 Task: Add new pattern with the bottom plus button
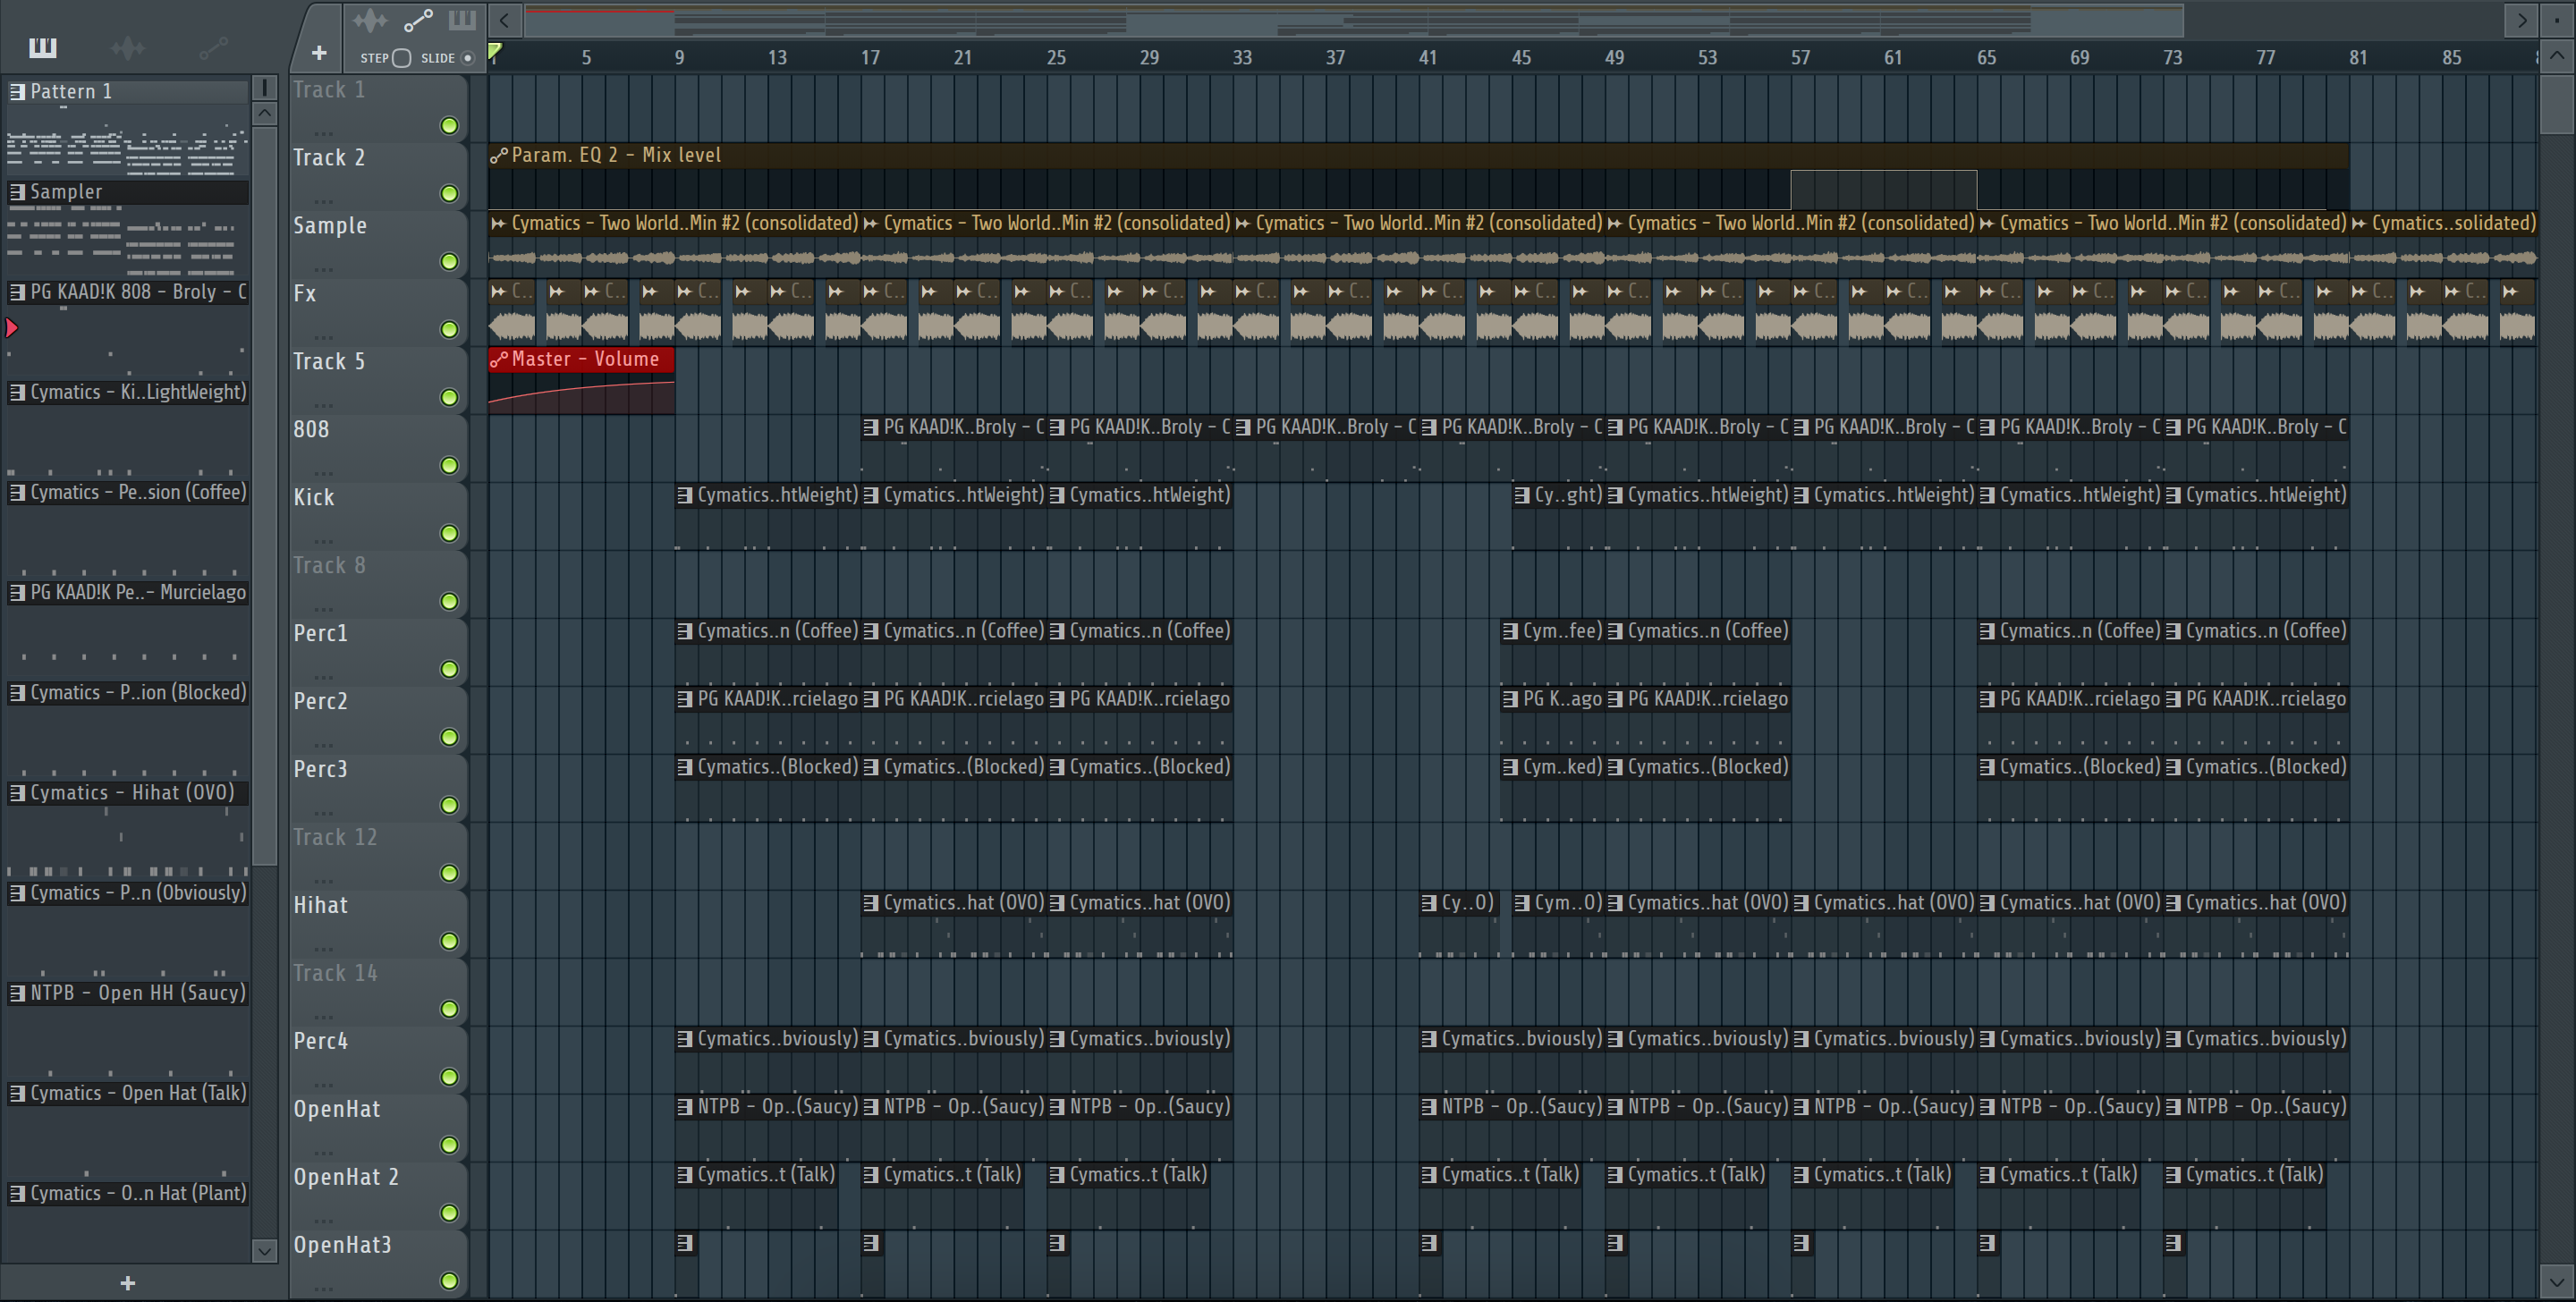(x=128, y=1283)
